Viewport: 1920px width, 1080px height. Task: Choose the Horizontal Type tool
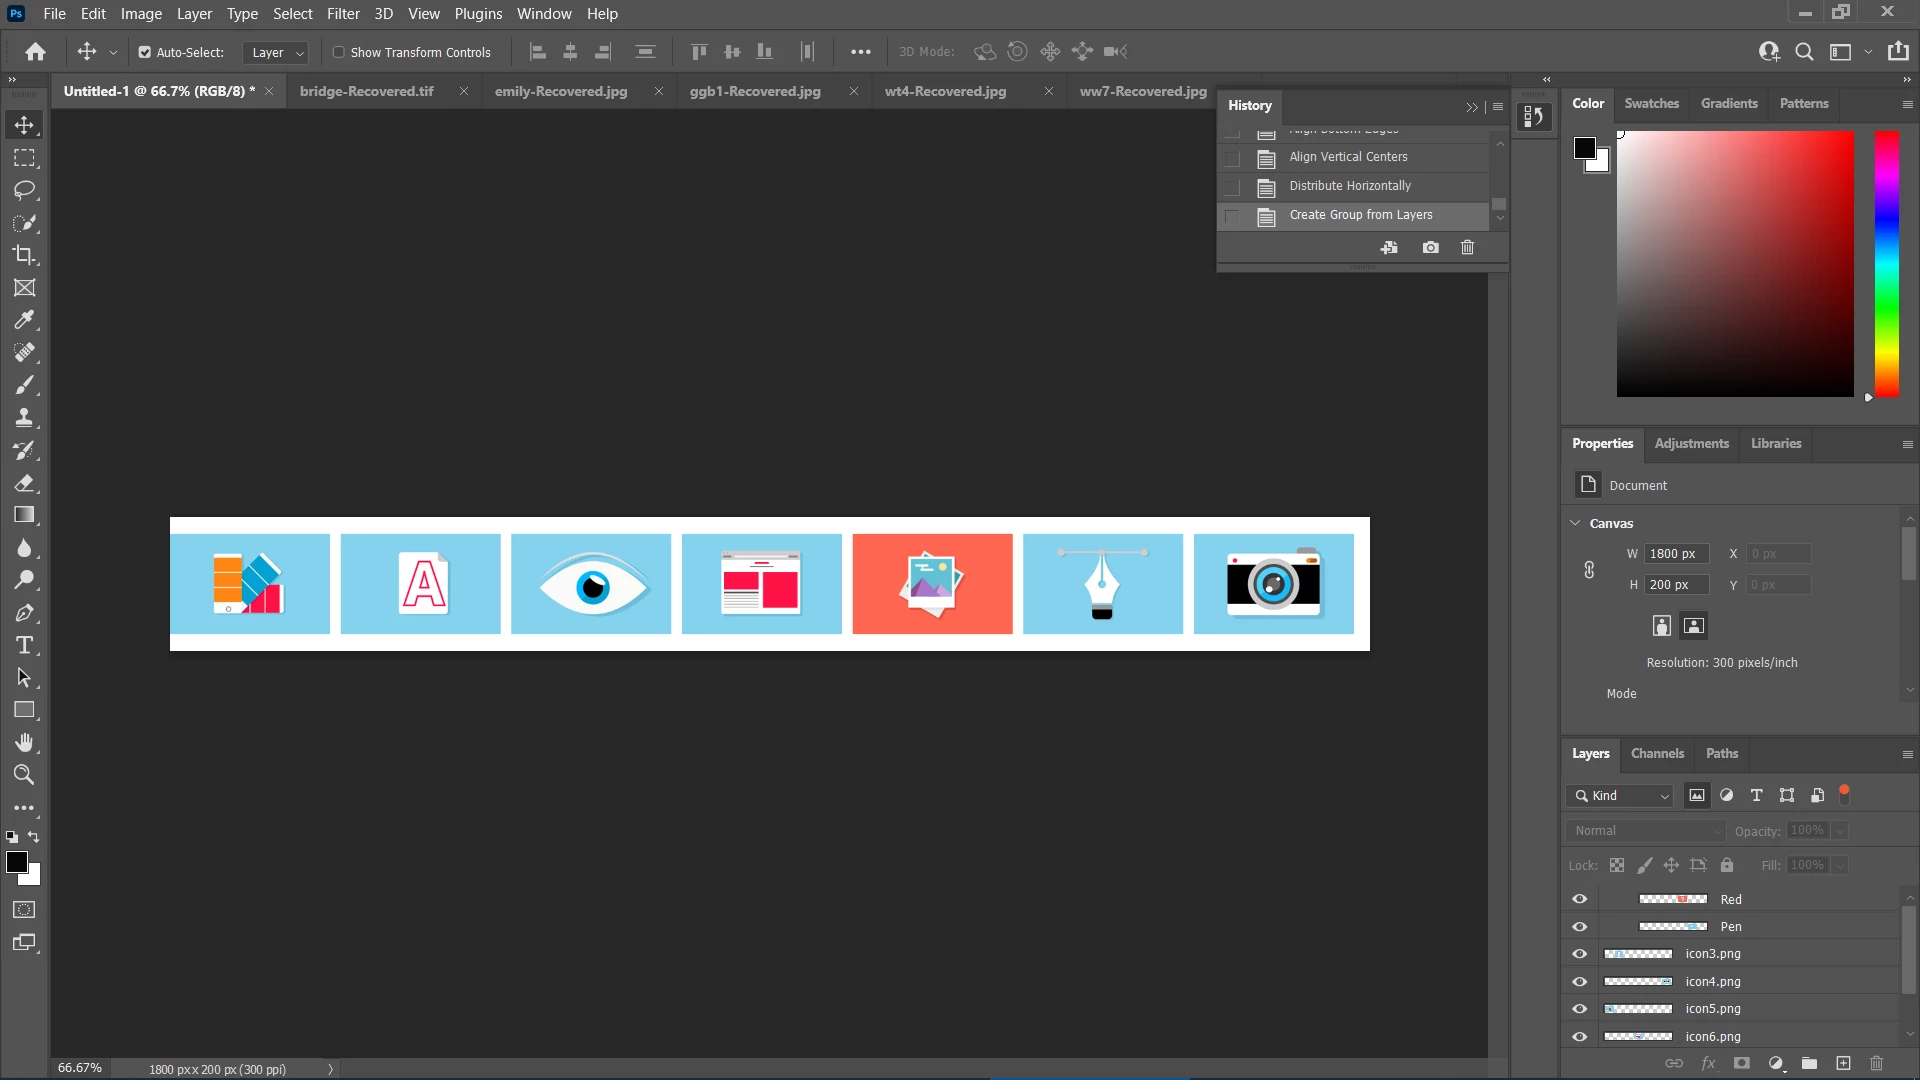tap(24, 645)
